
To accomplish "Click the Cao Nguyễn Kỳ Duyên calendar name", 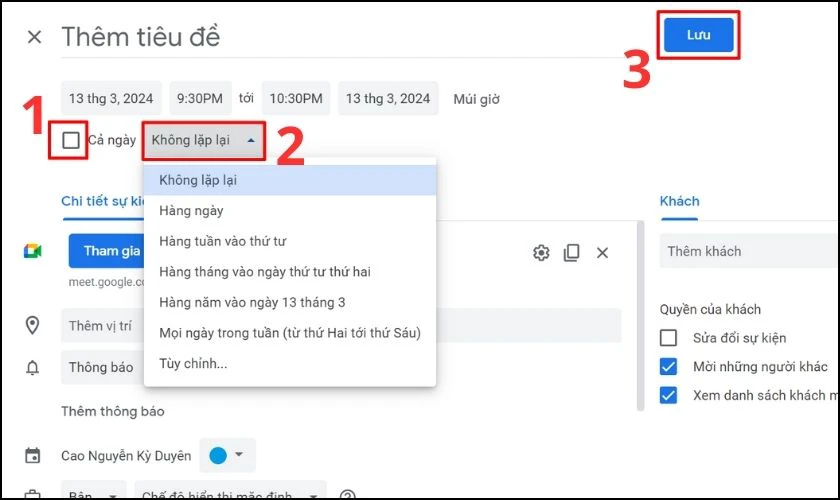I will 126,456.
